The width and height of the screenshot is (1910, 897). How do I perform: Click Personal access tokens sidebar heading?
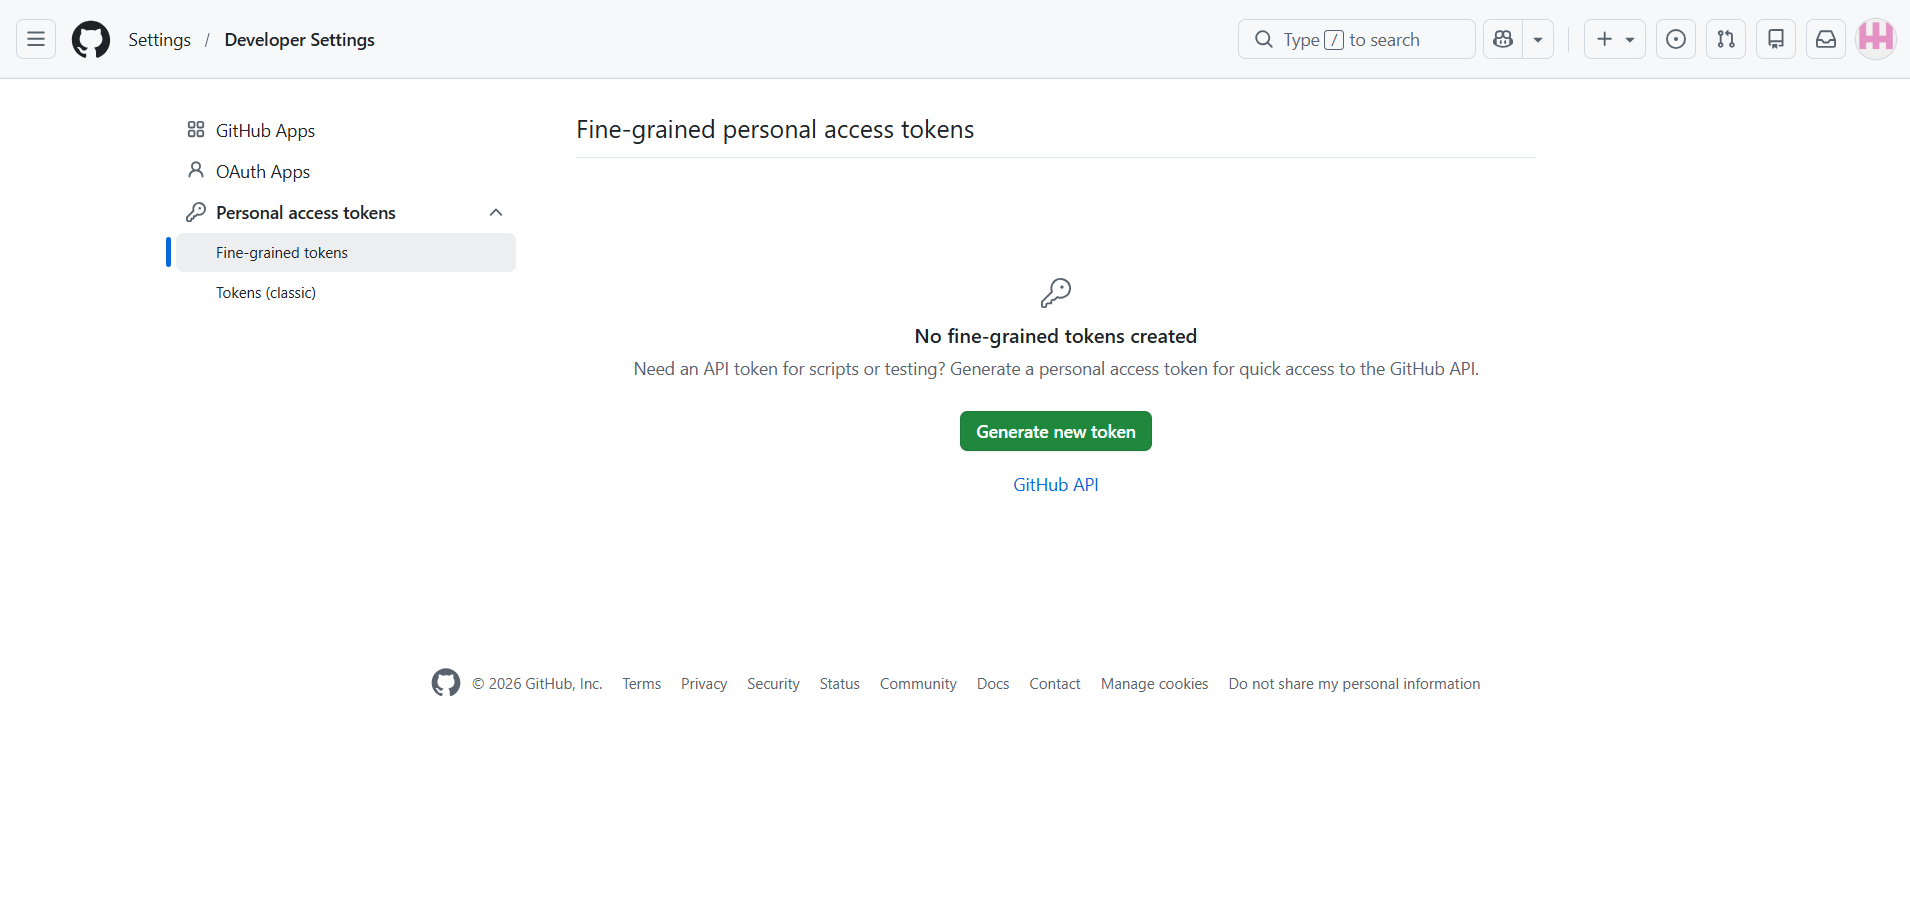click(x=306, y=213)
